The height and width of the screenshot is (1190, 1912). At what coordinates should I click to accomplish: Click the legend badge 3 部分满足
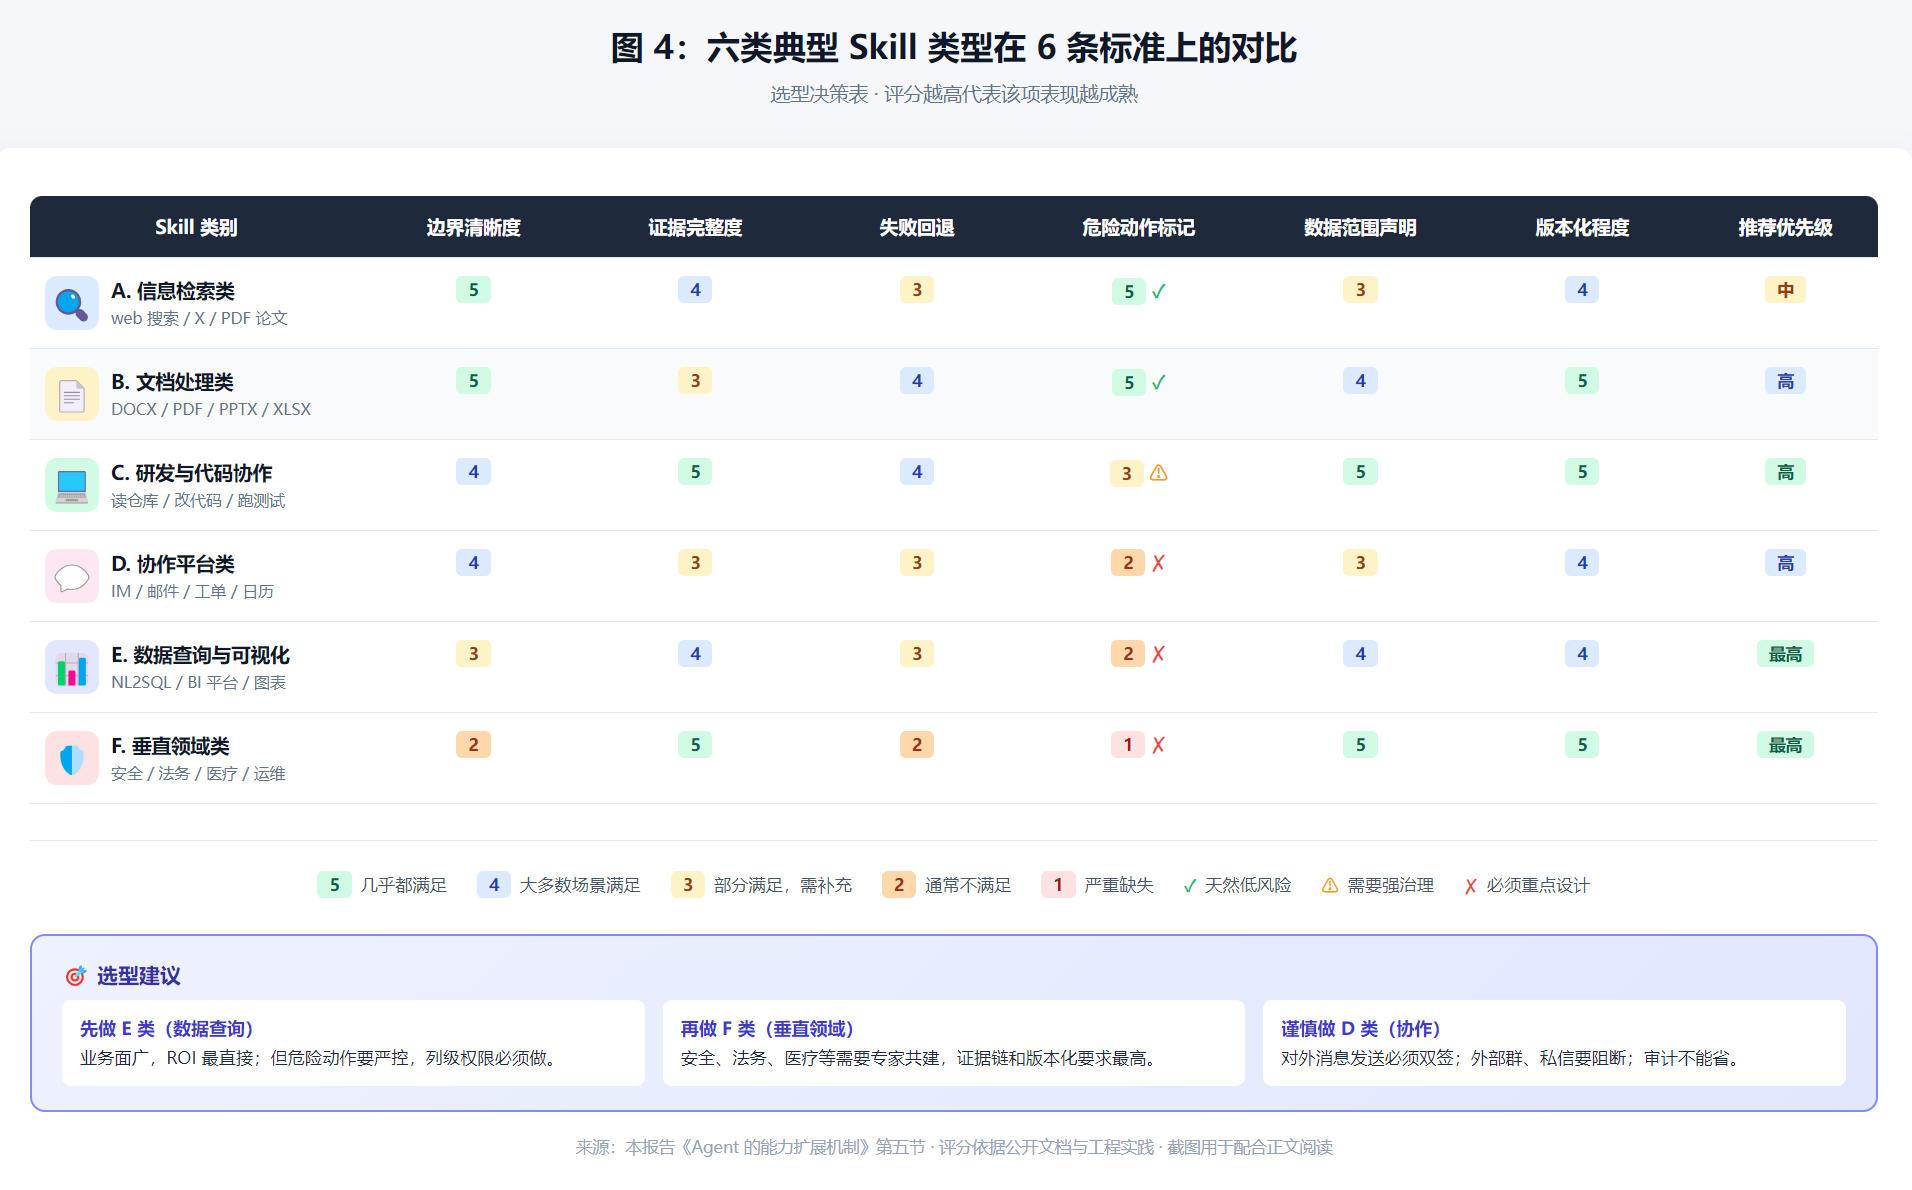(688, 885)
